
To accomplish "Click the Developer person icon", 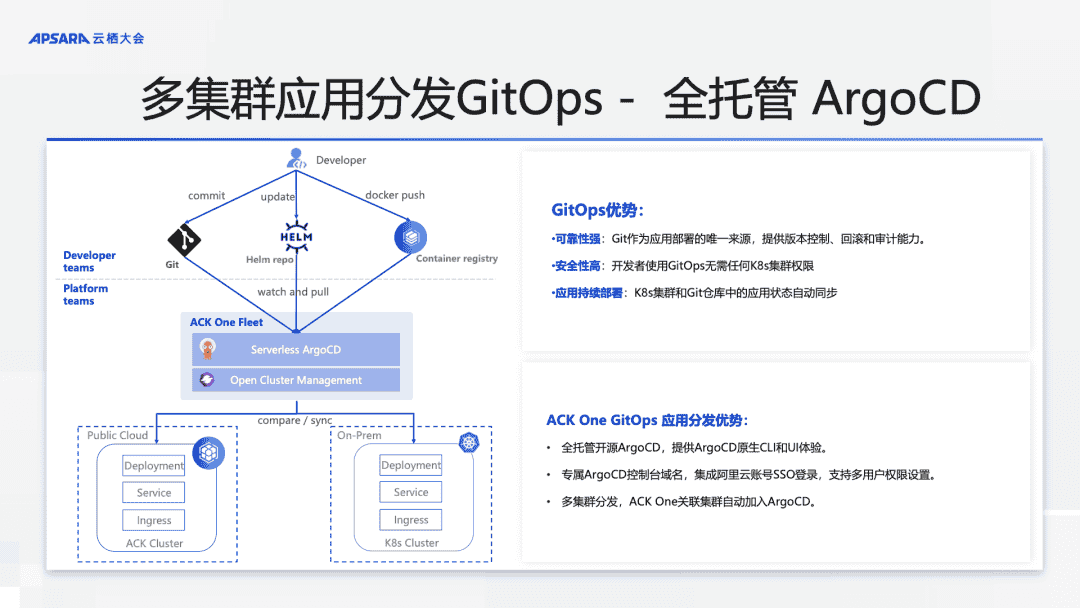I will tap(295, 159).
